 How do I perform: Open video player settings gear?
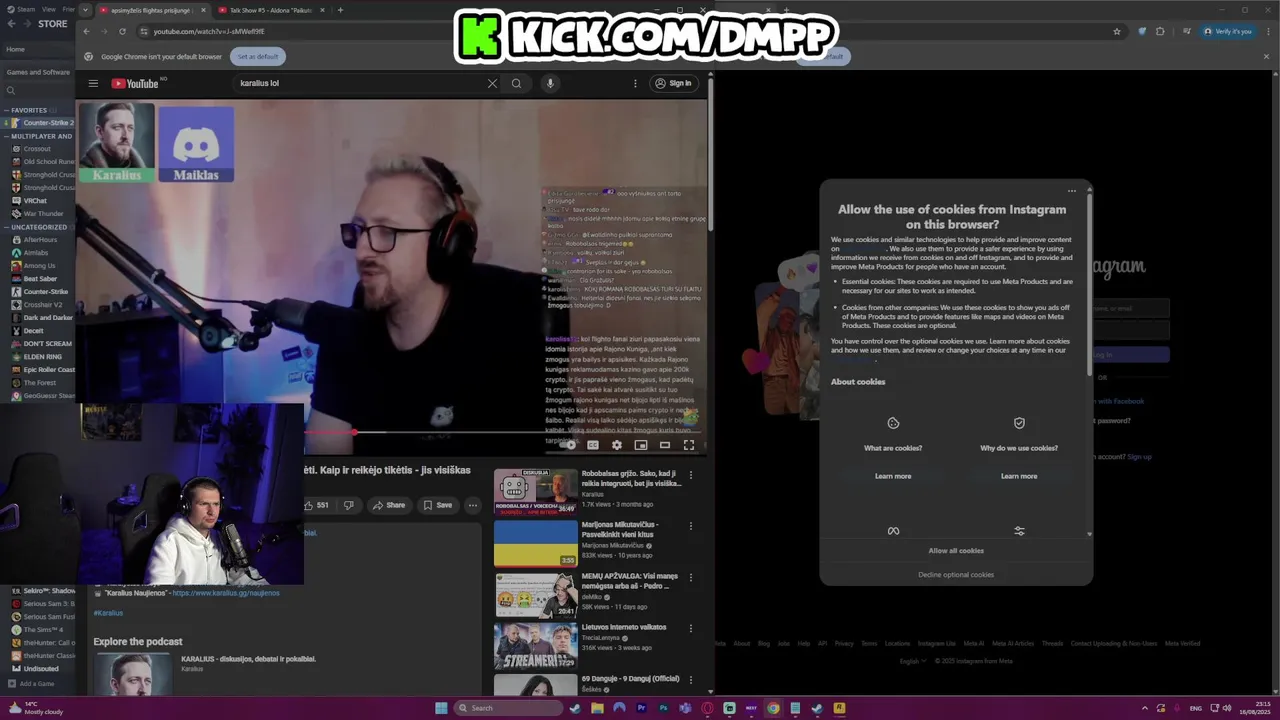click(x=617, y=445)
